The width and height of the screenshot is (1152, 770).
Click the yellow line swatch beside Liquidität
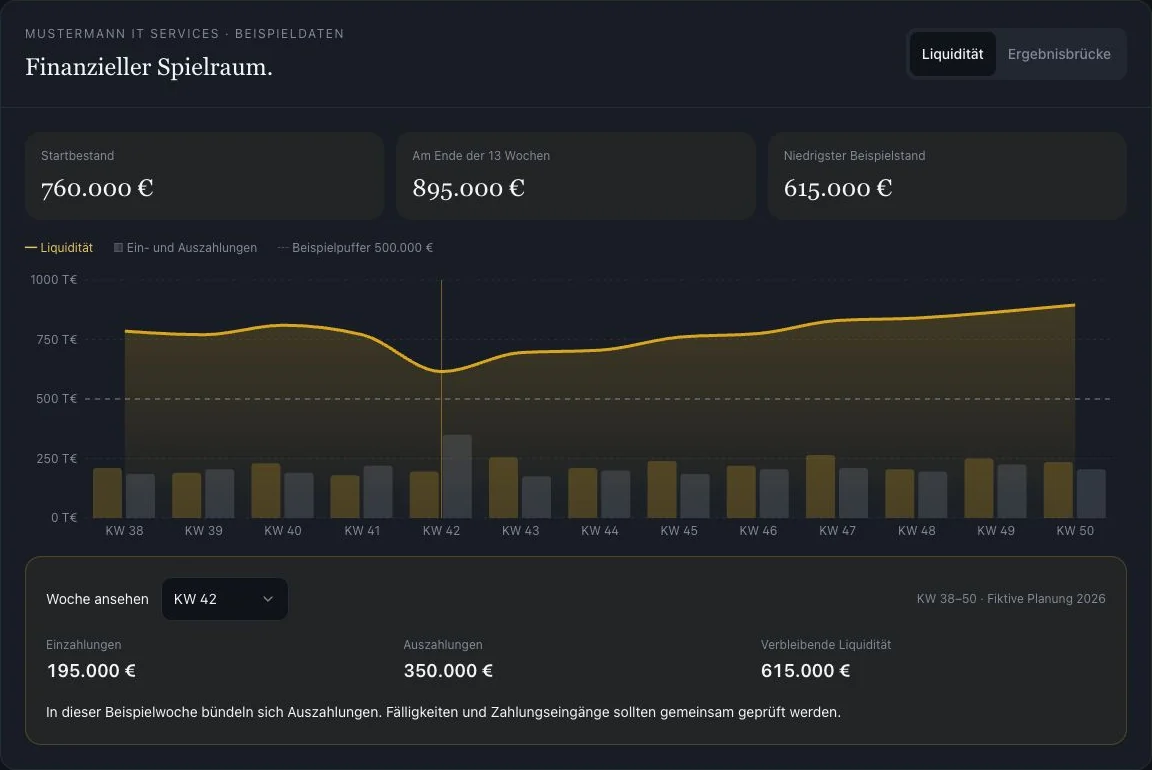(x=31, y=248)
